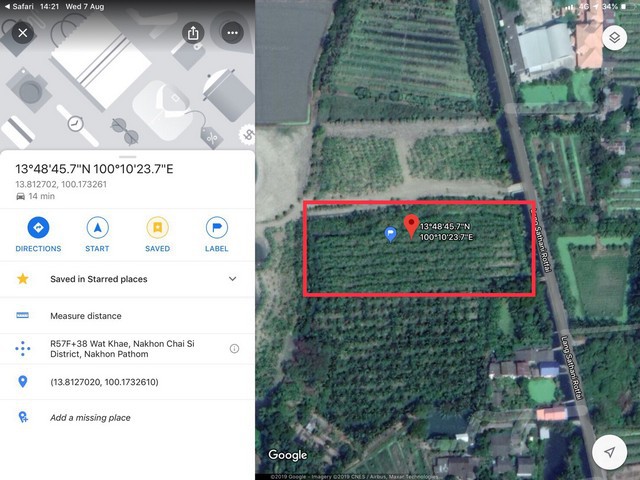Return to Safari via back link
The image size is (640, 480).
pyautogui.click(x=19, y=7)
